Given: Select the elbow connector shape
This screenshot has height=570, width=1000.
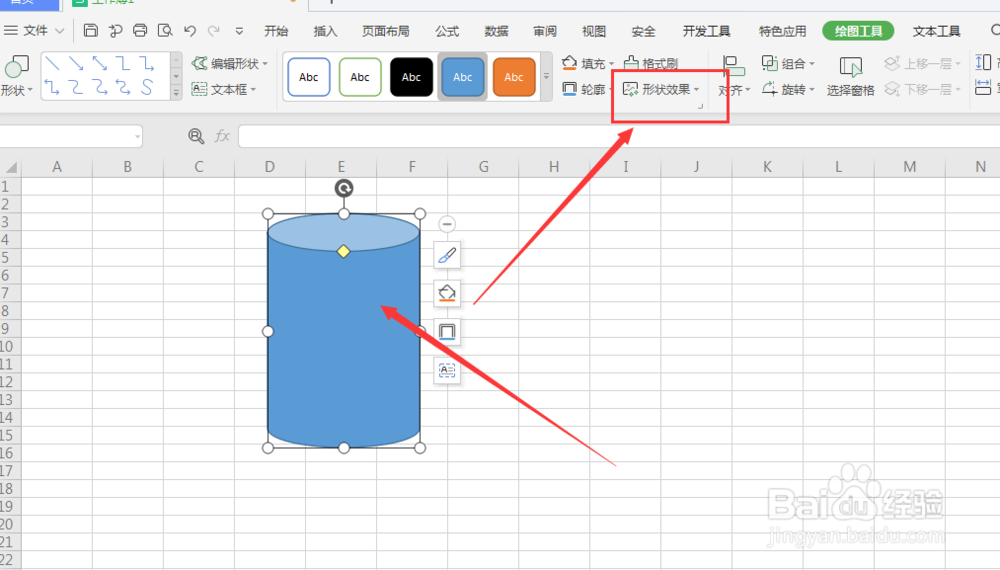Looking at the screenshot, I should coord(123,64).
